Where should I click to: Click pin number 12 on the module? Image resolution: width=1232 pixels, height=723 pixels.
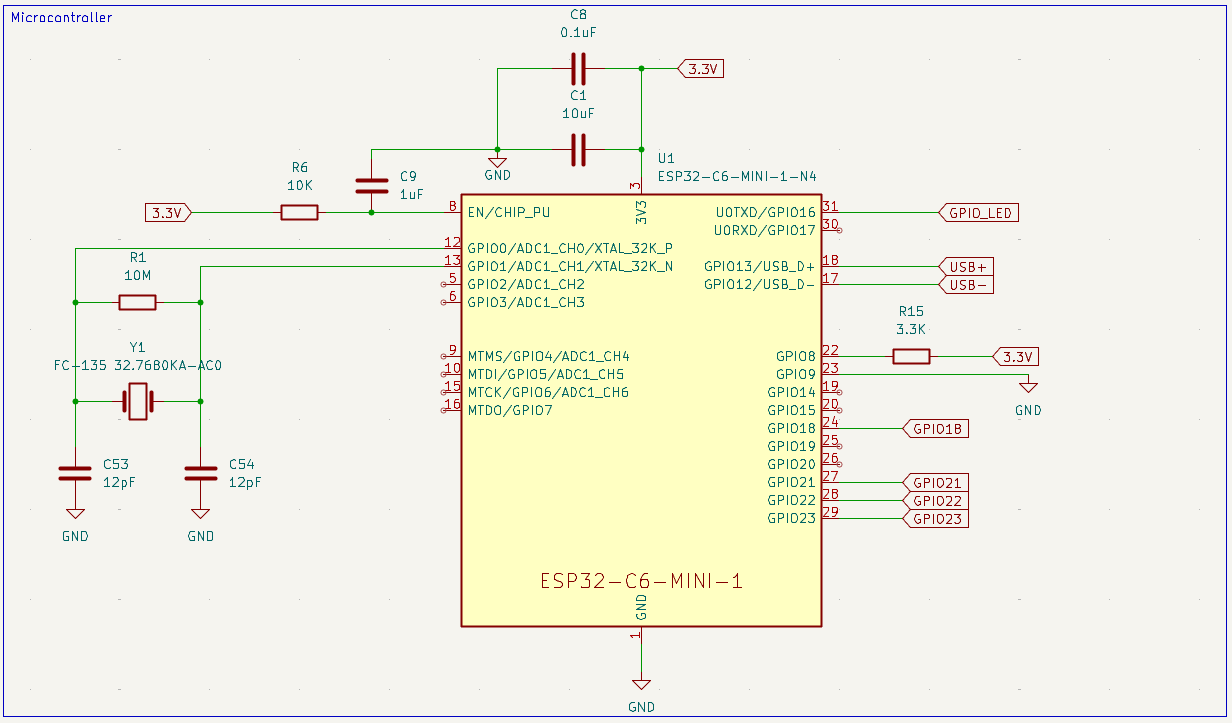(x=452, y=242)
